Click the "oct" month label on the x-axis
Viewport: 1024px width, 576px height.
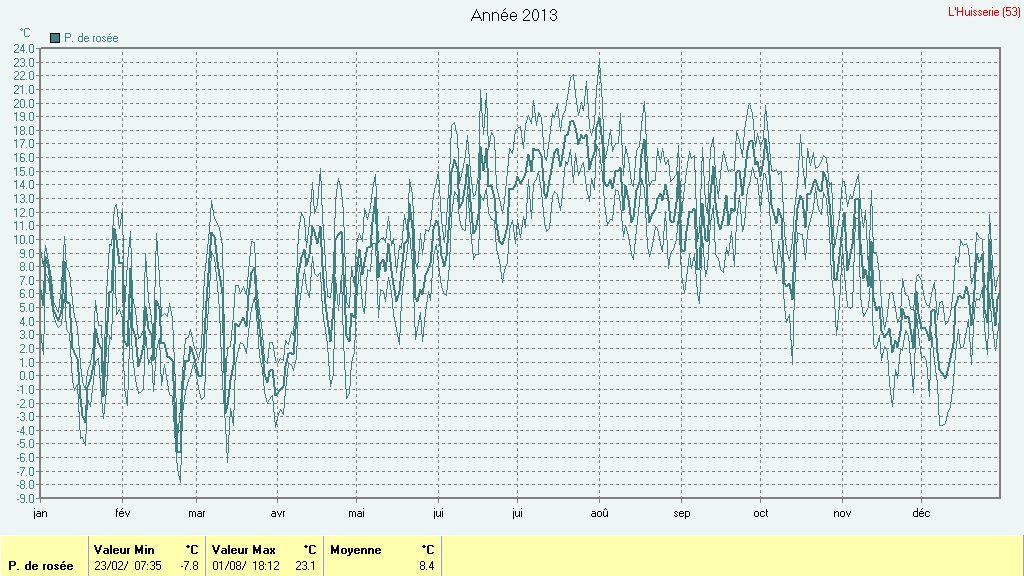[x=761, y=513]
